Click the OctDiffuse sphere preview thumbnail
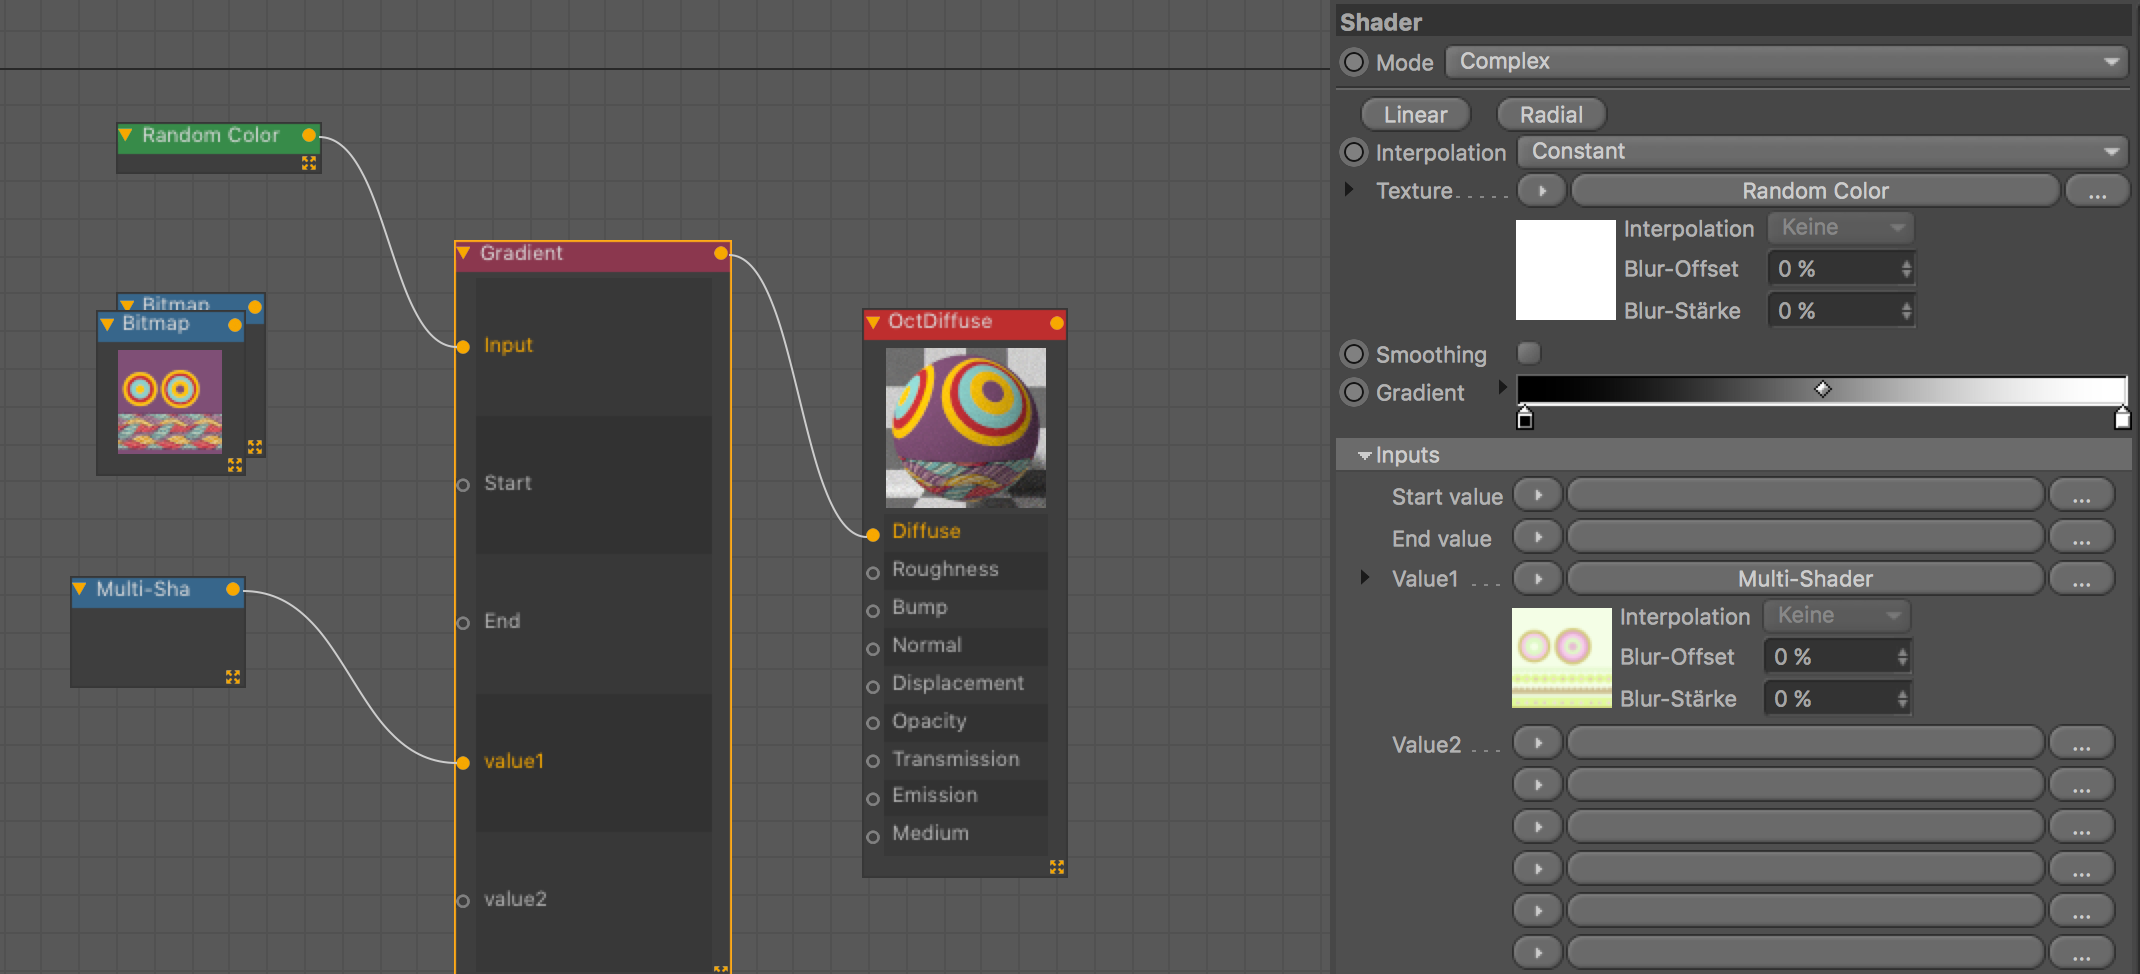The width and height of the screenshot is (2140, 974). [x=966, y=428]
